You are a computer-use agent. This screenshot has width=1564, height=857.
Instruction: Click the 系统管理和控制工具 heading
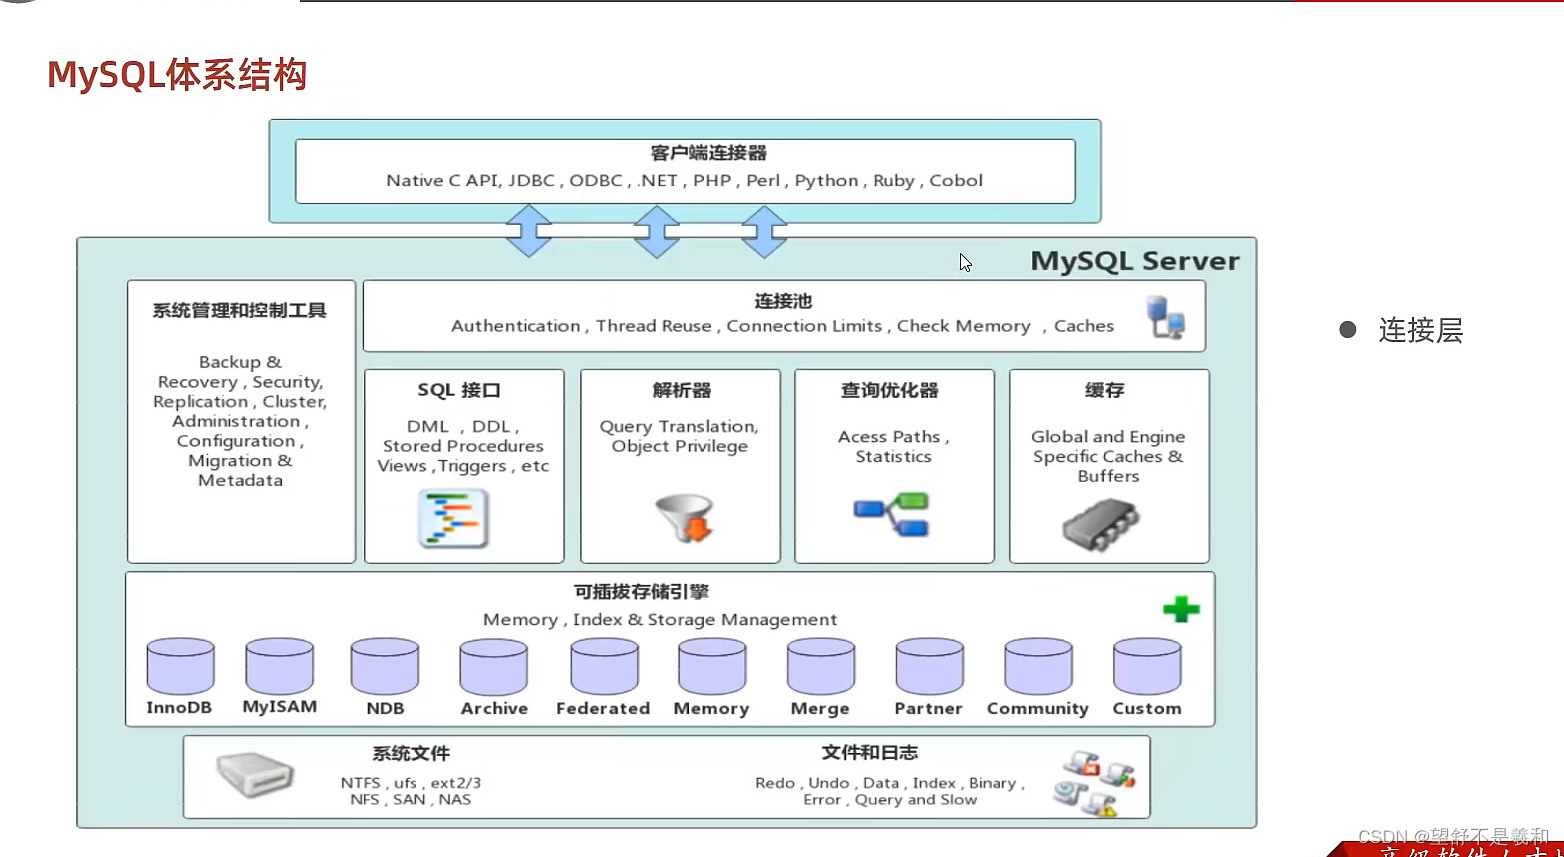(x=240, y=311)
